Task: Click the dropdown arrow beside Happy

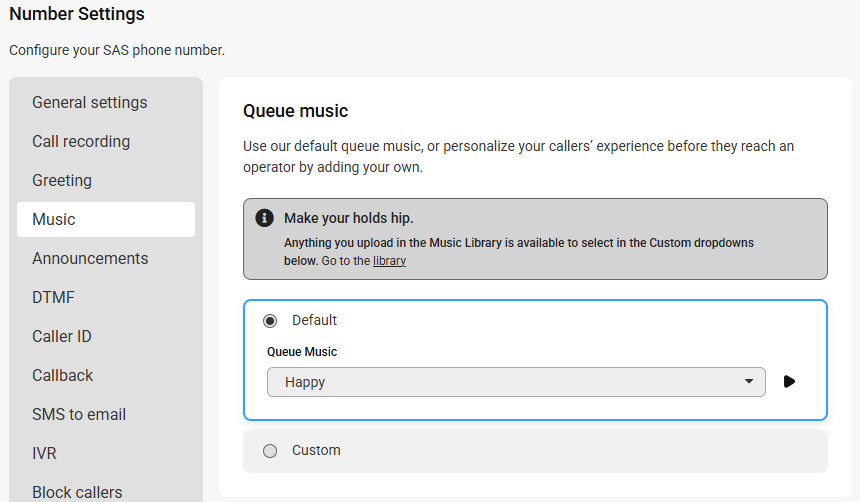Action: point(749,381)
